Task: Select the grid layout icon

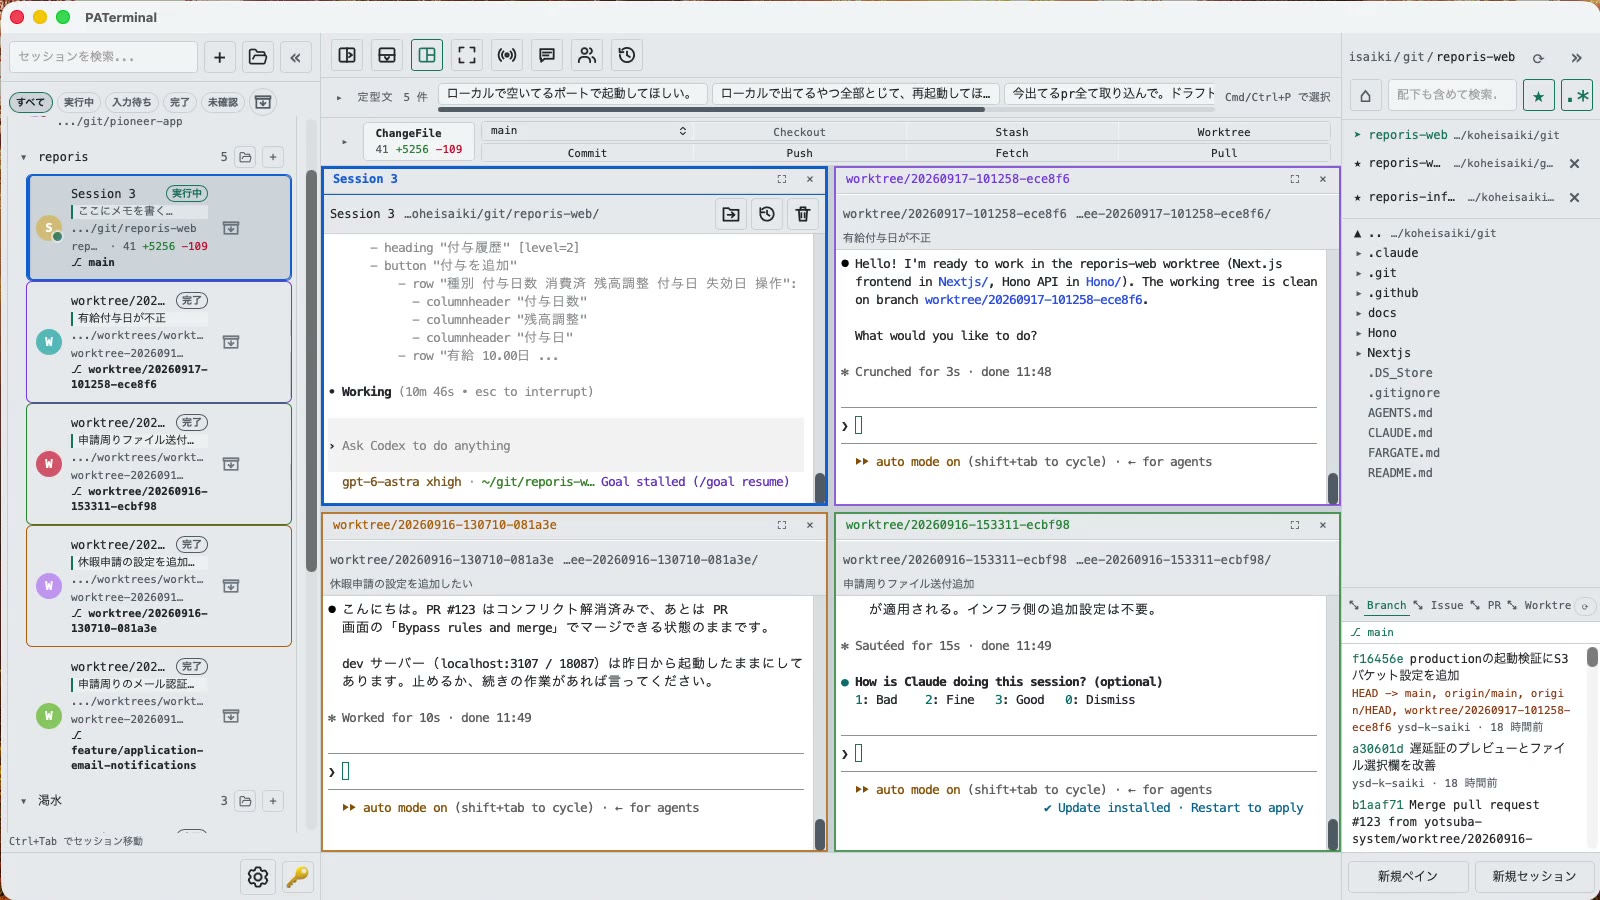Action: [x=427, y=55]
